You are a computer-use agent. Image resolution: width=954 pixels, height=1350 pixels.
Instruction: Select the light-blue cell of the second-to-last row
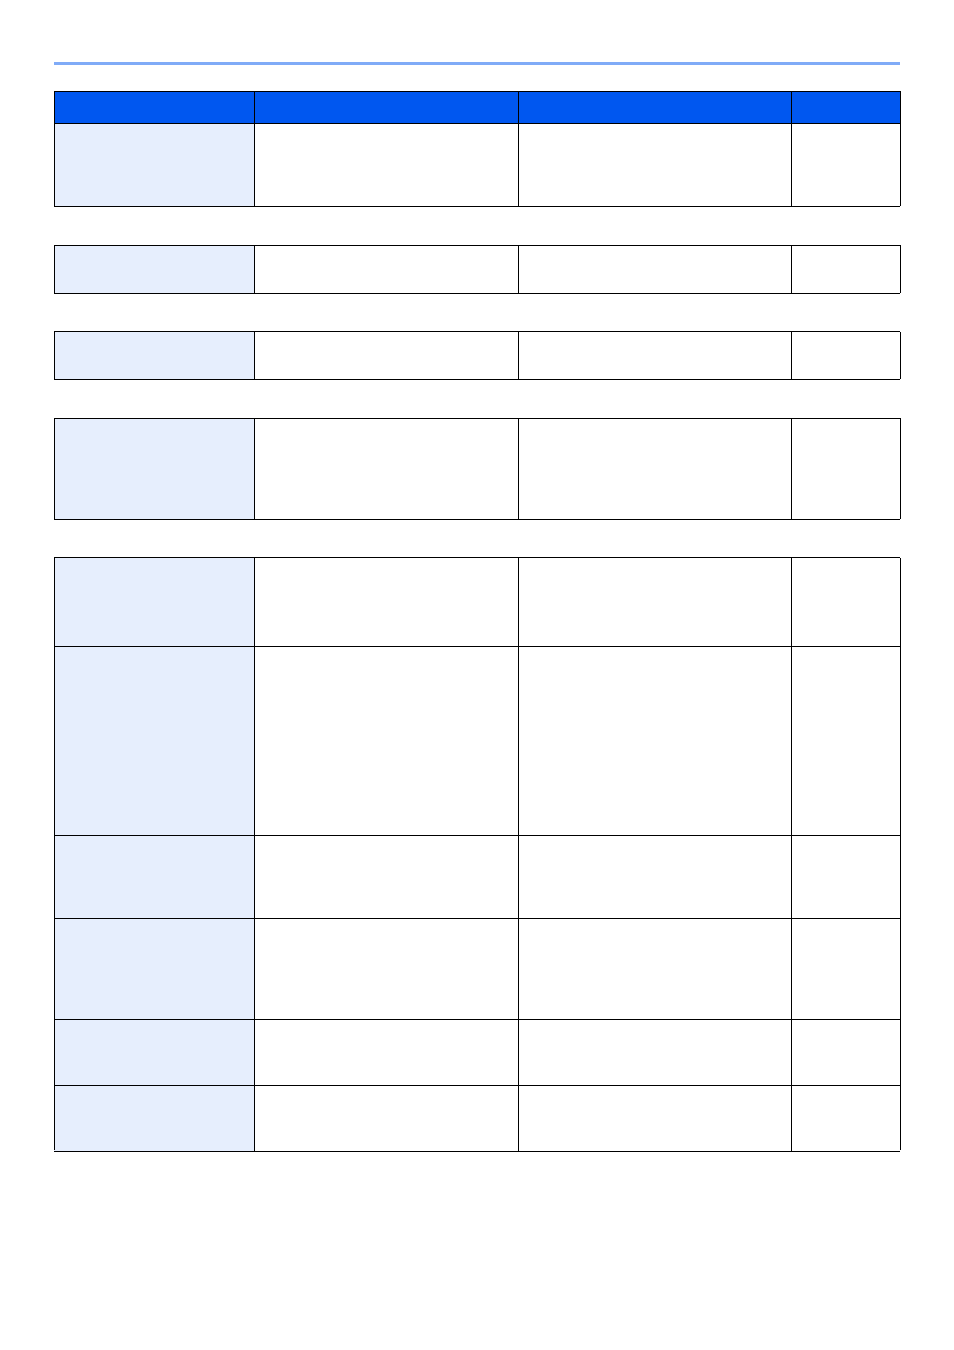click(154, 1052)
